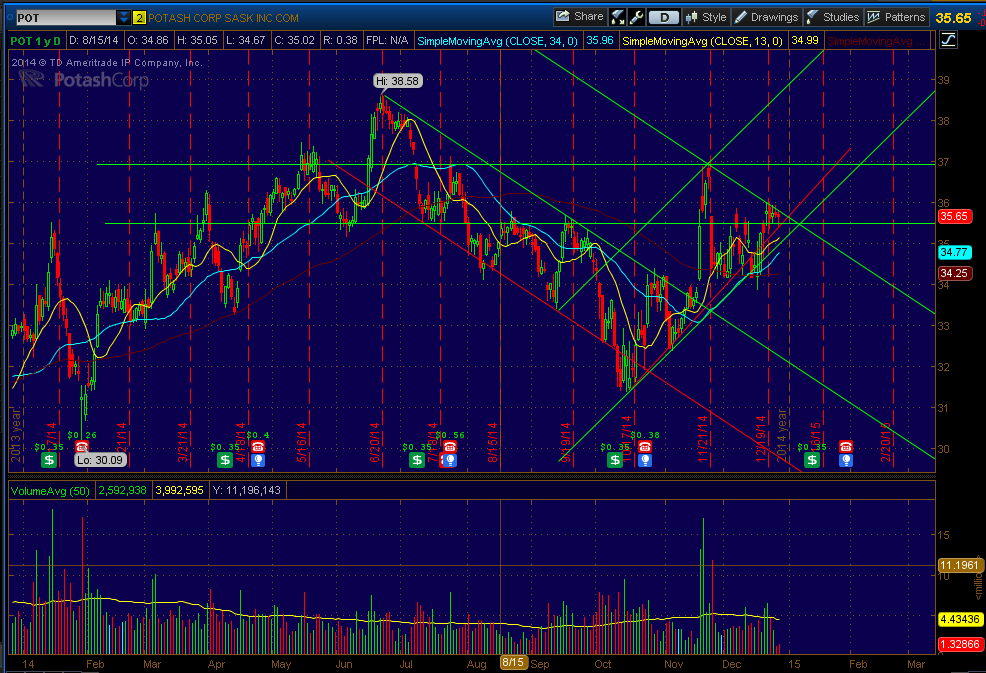Click the O: 34.86 open value

tap(148, 41)
